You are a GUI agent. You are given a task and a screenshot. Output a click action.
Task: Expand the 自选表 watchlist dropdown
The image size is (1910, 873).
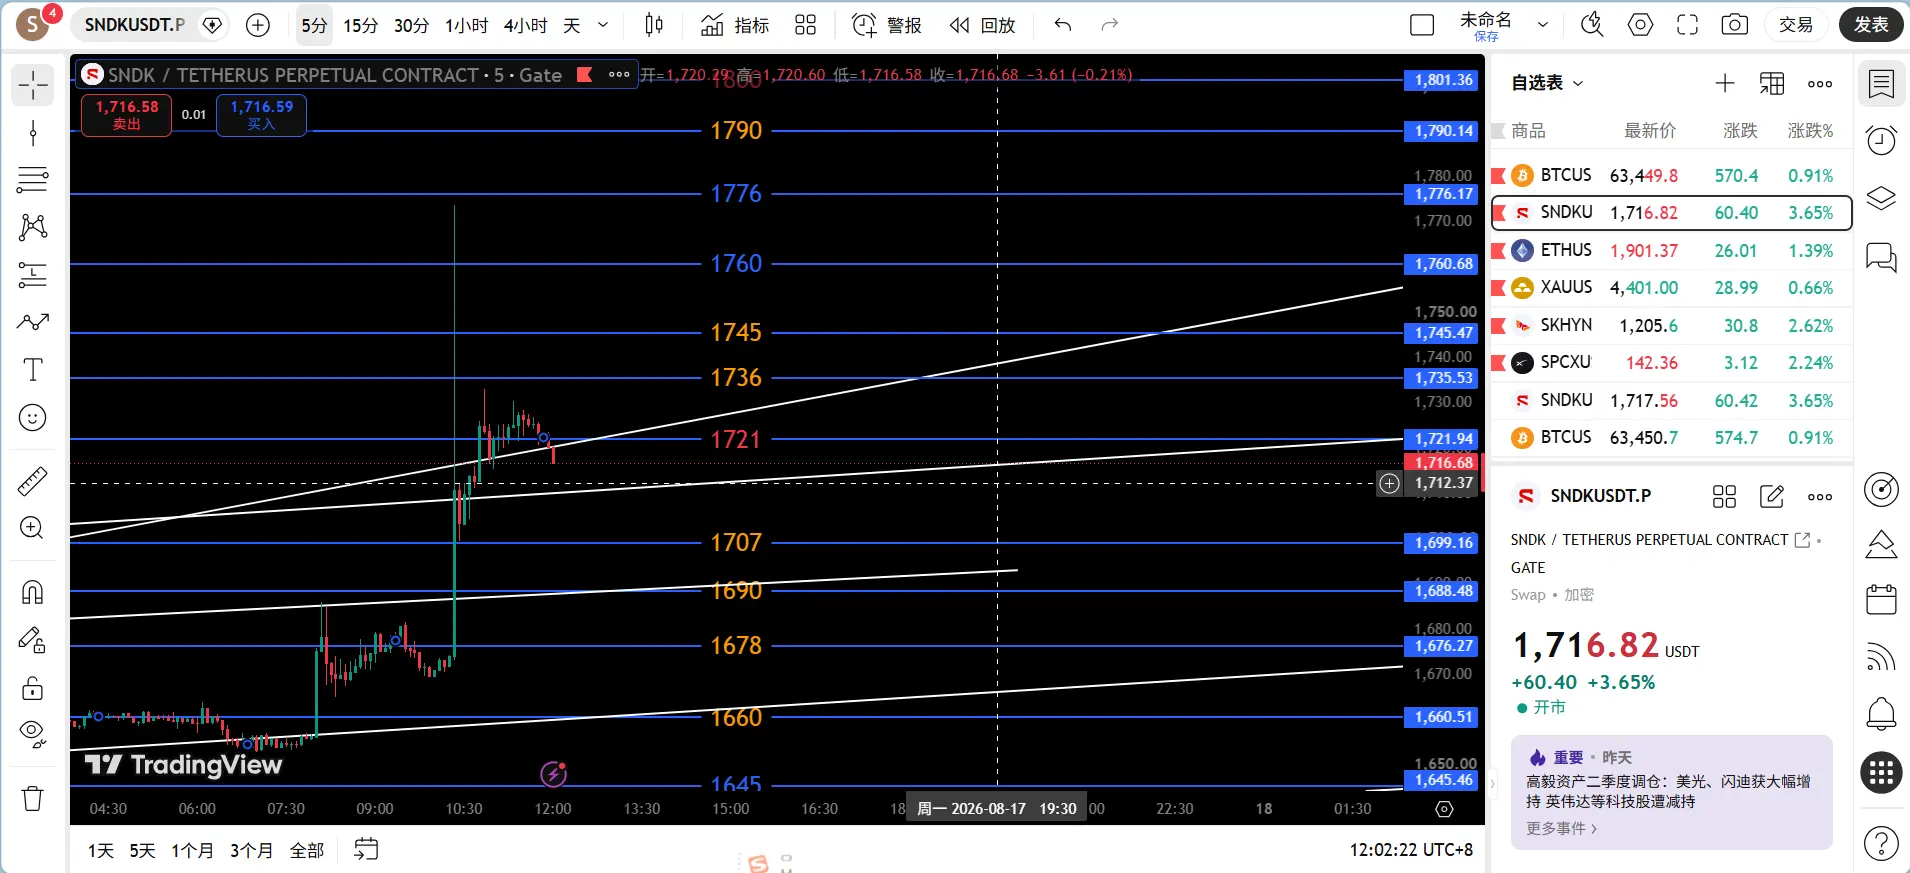pos(1547,83)
